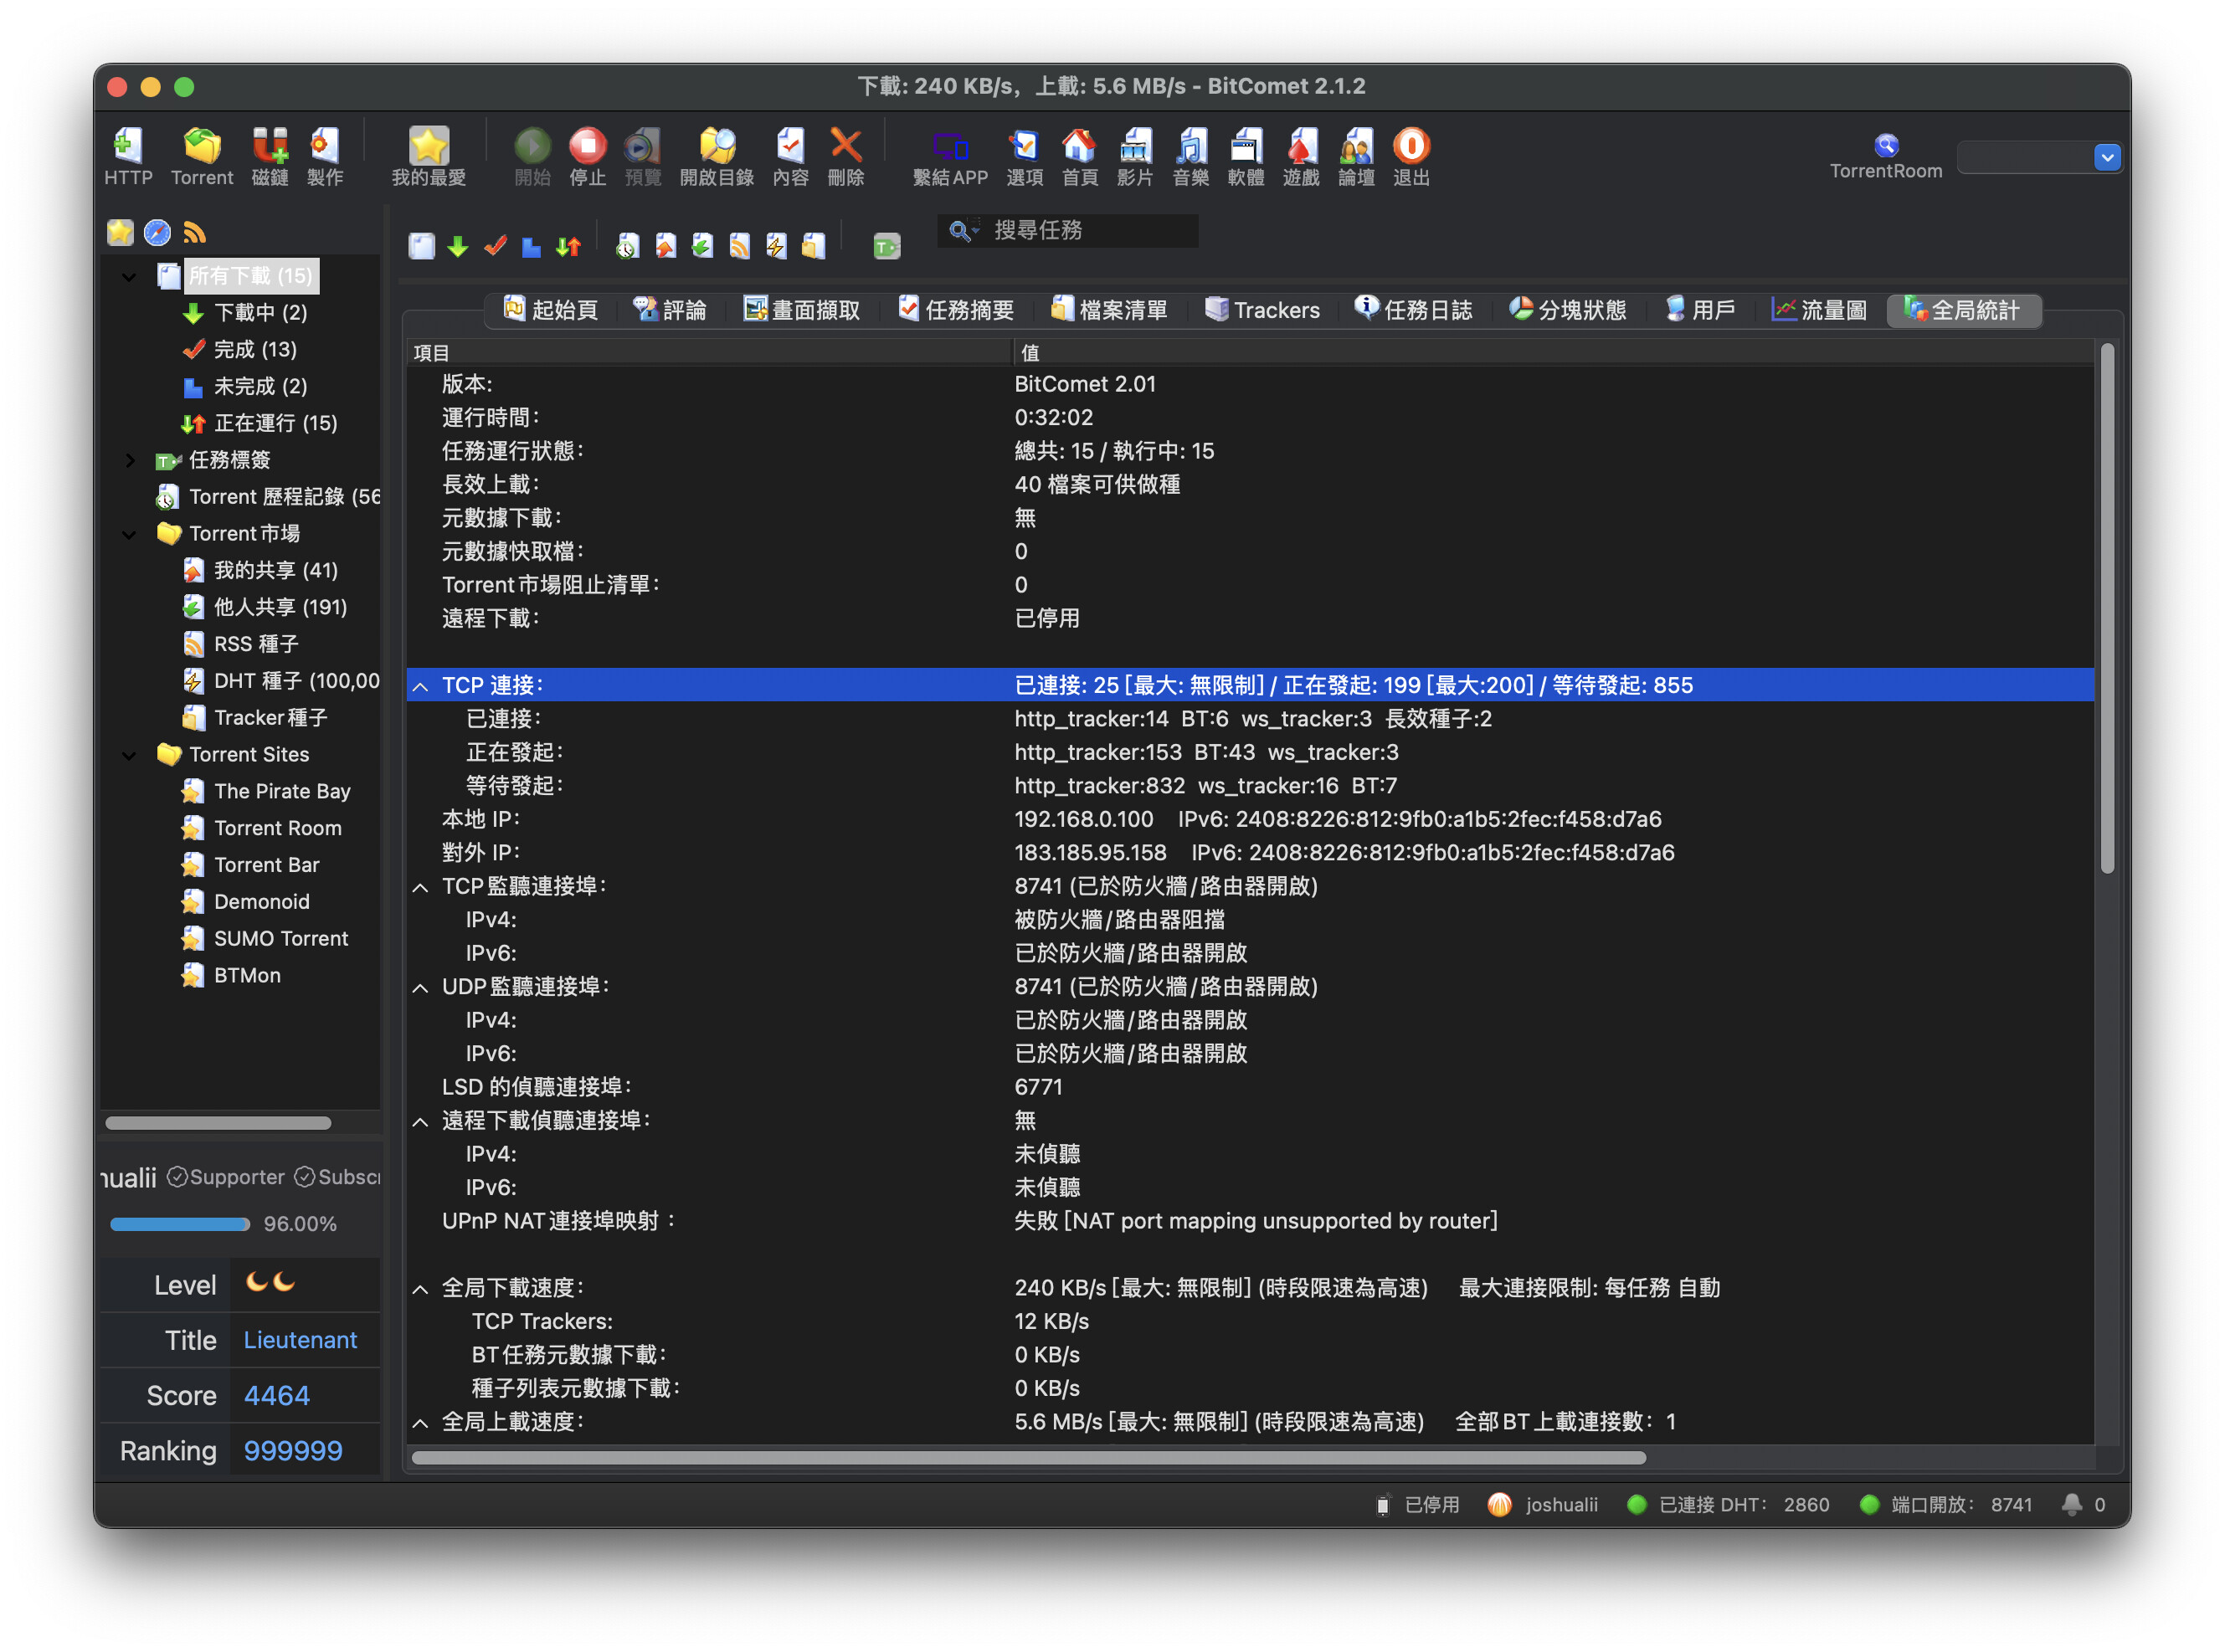The image size is (2225, 1652).
Task: Click the 96.00% progress bar
Action: click(x=179, y=1224)
